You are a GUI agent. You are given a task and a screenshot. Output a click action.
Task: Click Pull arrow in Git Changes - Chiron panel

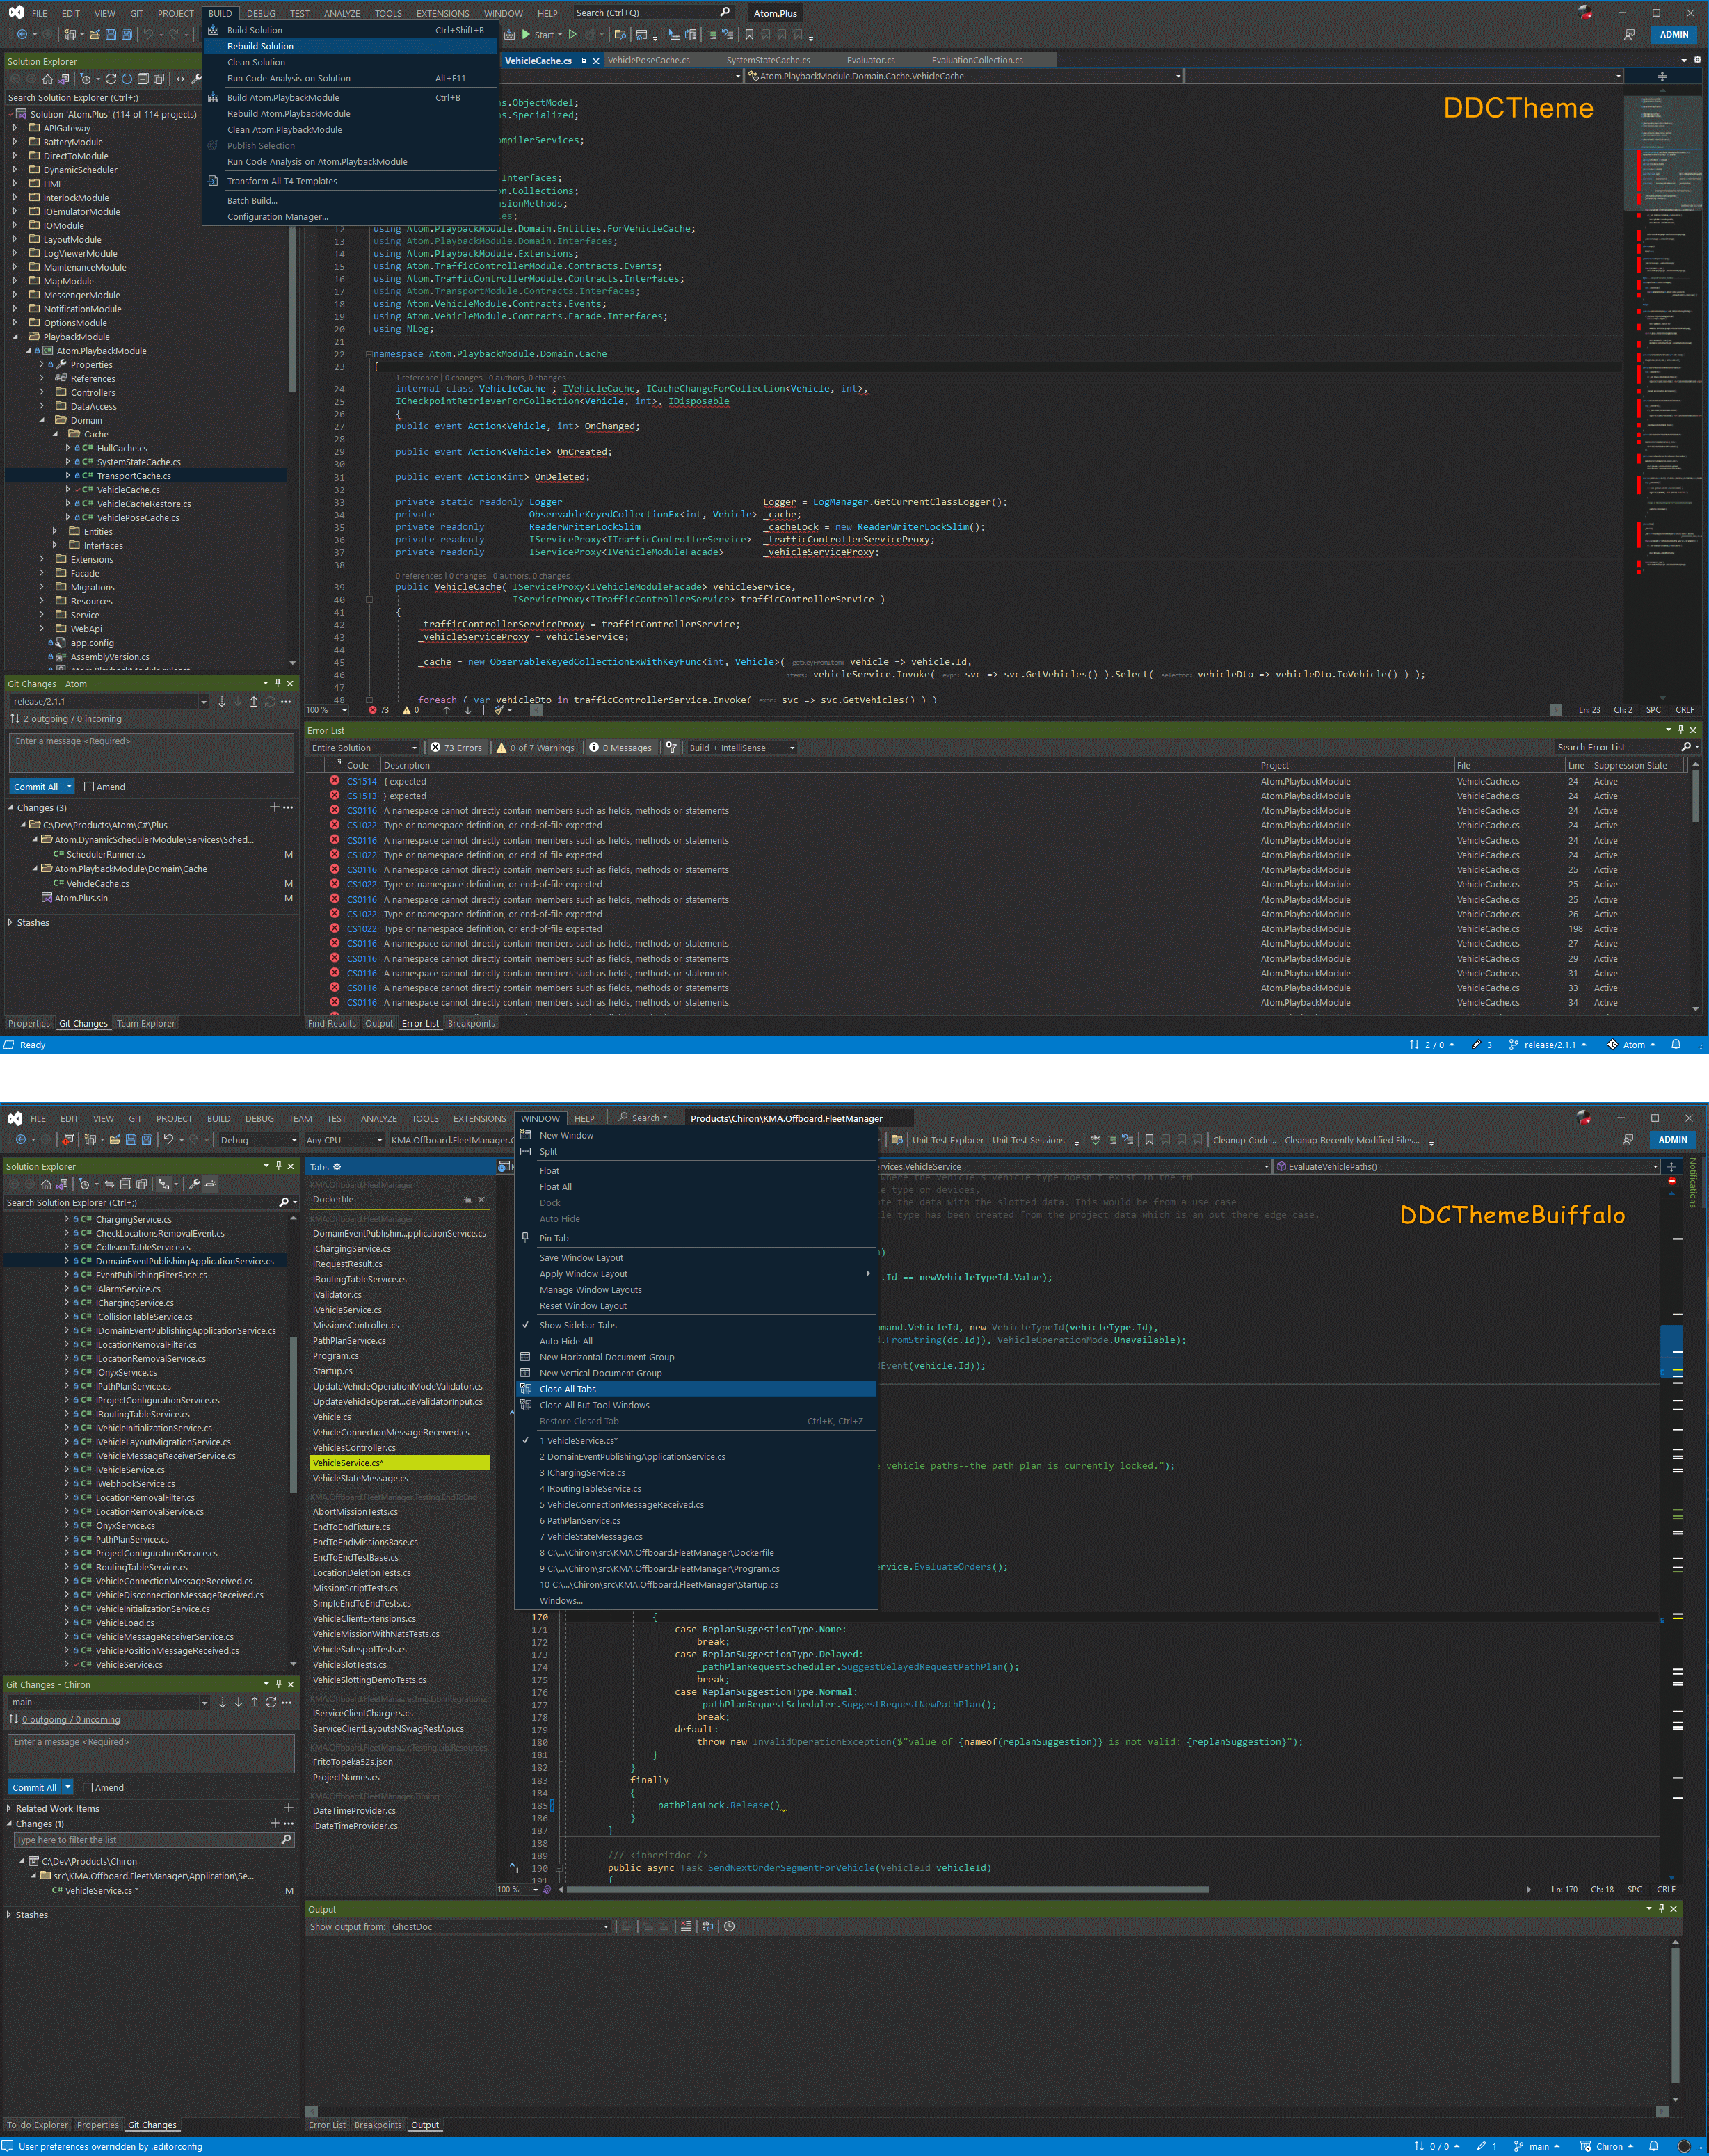coord(238,1703)
